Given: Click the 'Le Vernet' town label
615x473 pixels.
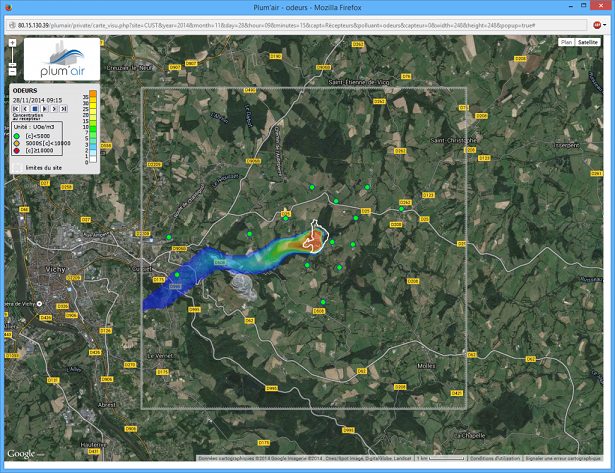Looking at the screenshot, I should 160,356.
